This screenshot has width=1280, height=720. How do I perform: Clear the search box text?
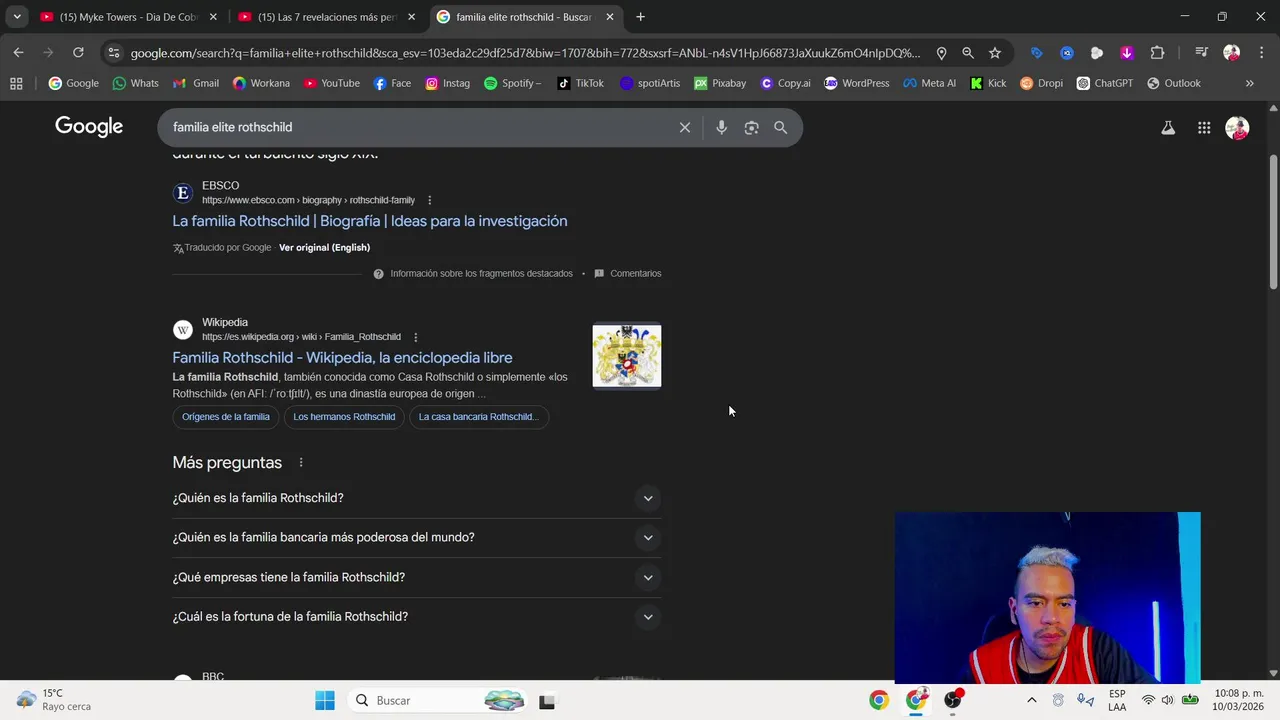click(685, 128)
